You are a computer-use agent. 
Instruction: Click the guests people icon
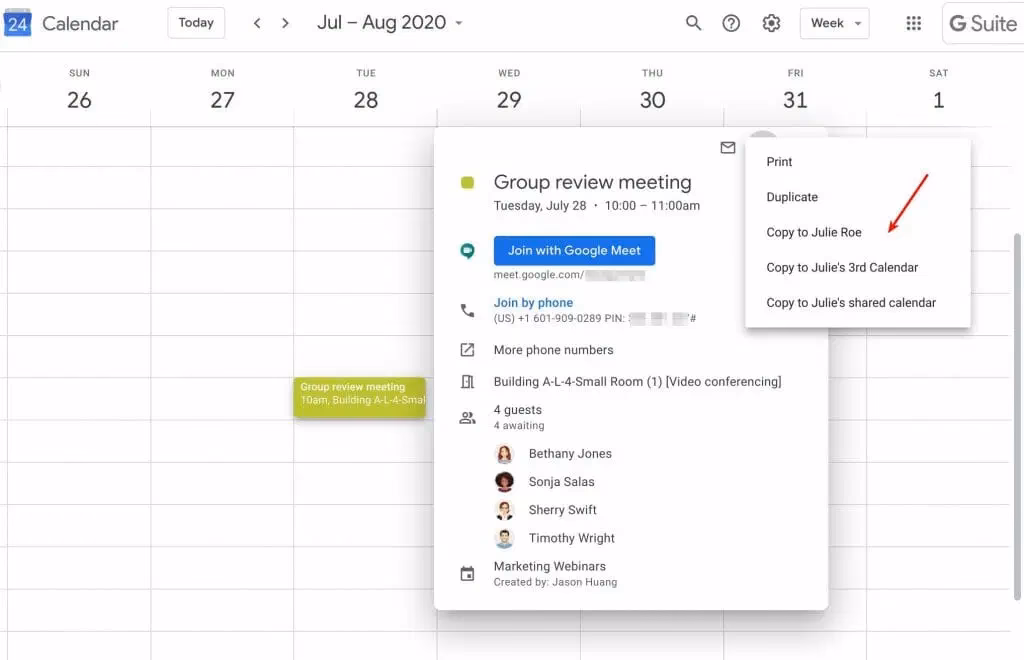click(467, 418)
